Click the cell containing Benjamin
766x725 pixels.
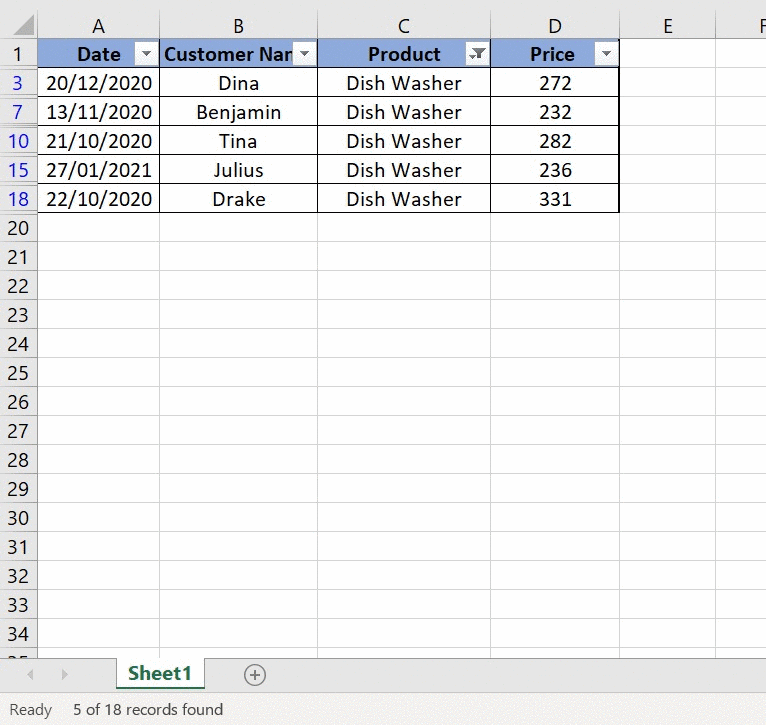pos(238,112)
